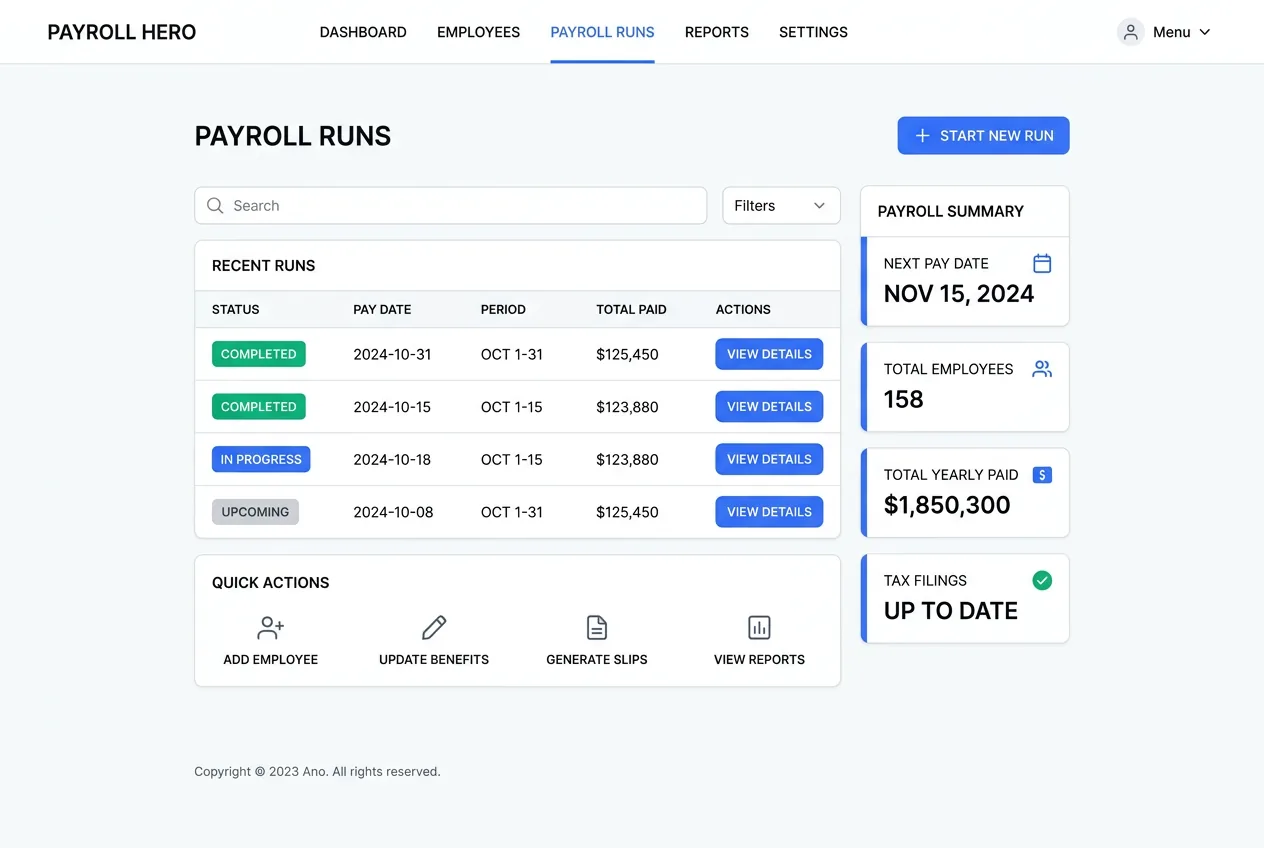Toggle the COMPLETED status badge on the 2024-10-31 run

[x=258, y=354]
